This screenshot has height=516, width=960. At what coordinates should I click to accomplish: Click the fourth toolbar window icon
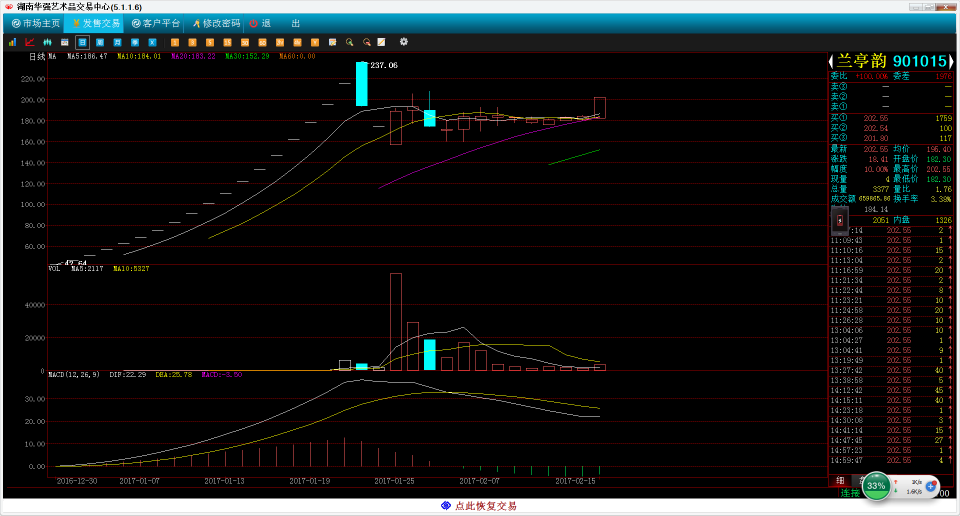tap(64, 42)
